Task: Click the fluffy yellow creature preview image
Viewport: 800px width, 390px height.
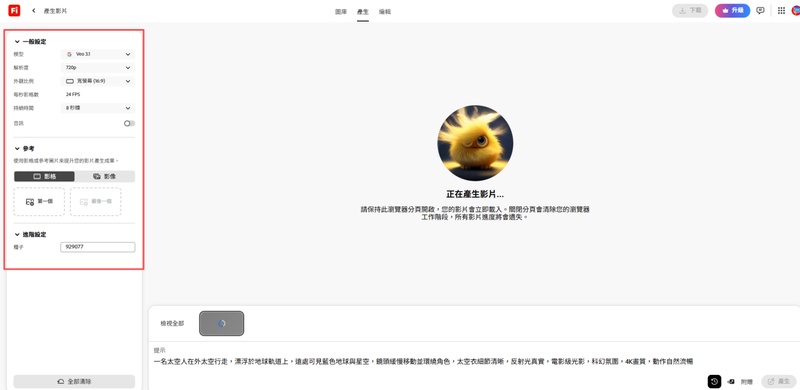Action: click(475, 143)
